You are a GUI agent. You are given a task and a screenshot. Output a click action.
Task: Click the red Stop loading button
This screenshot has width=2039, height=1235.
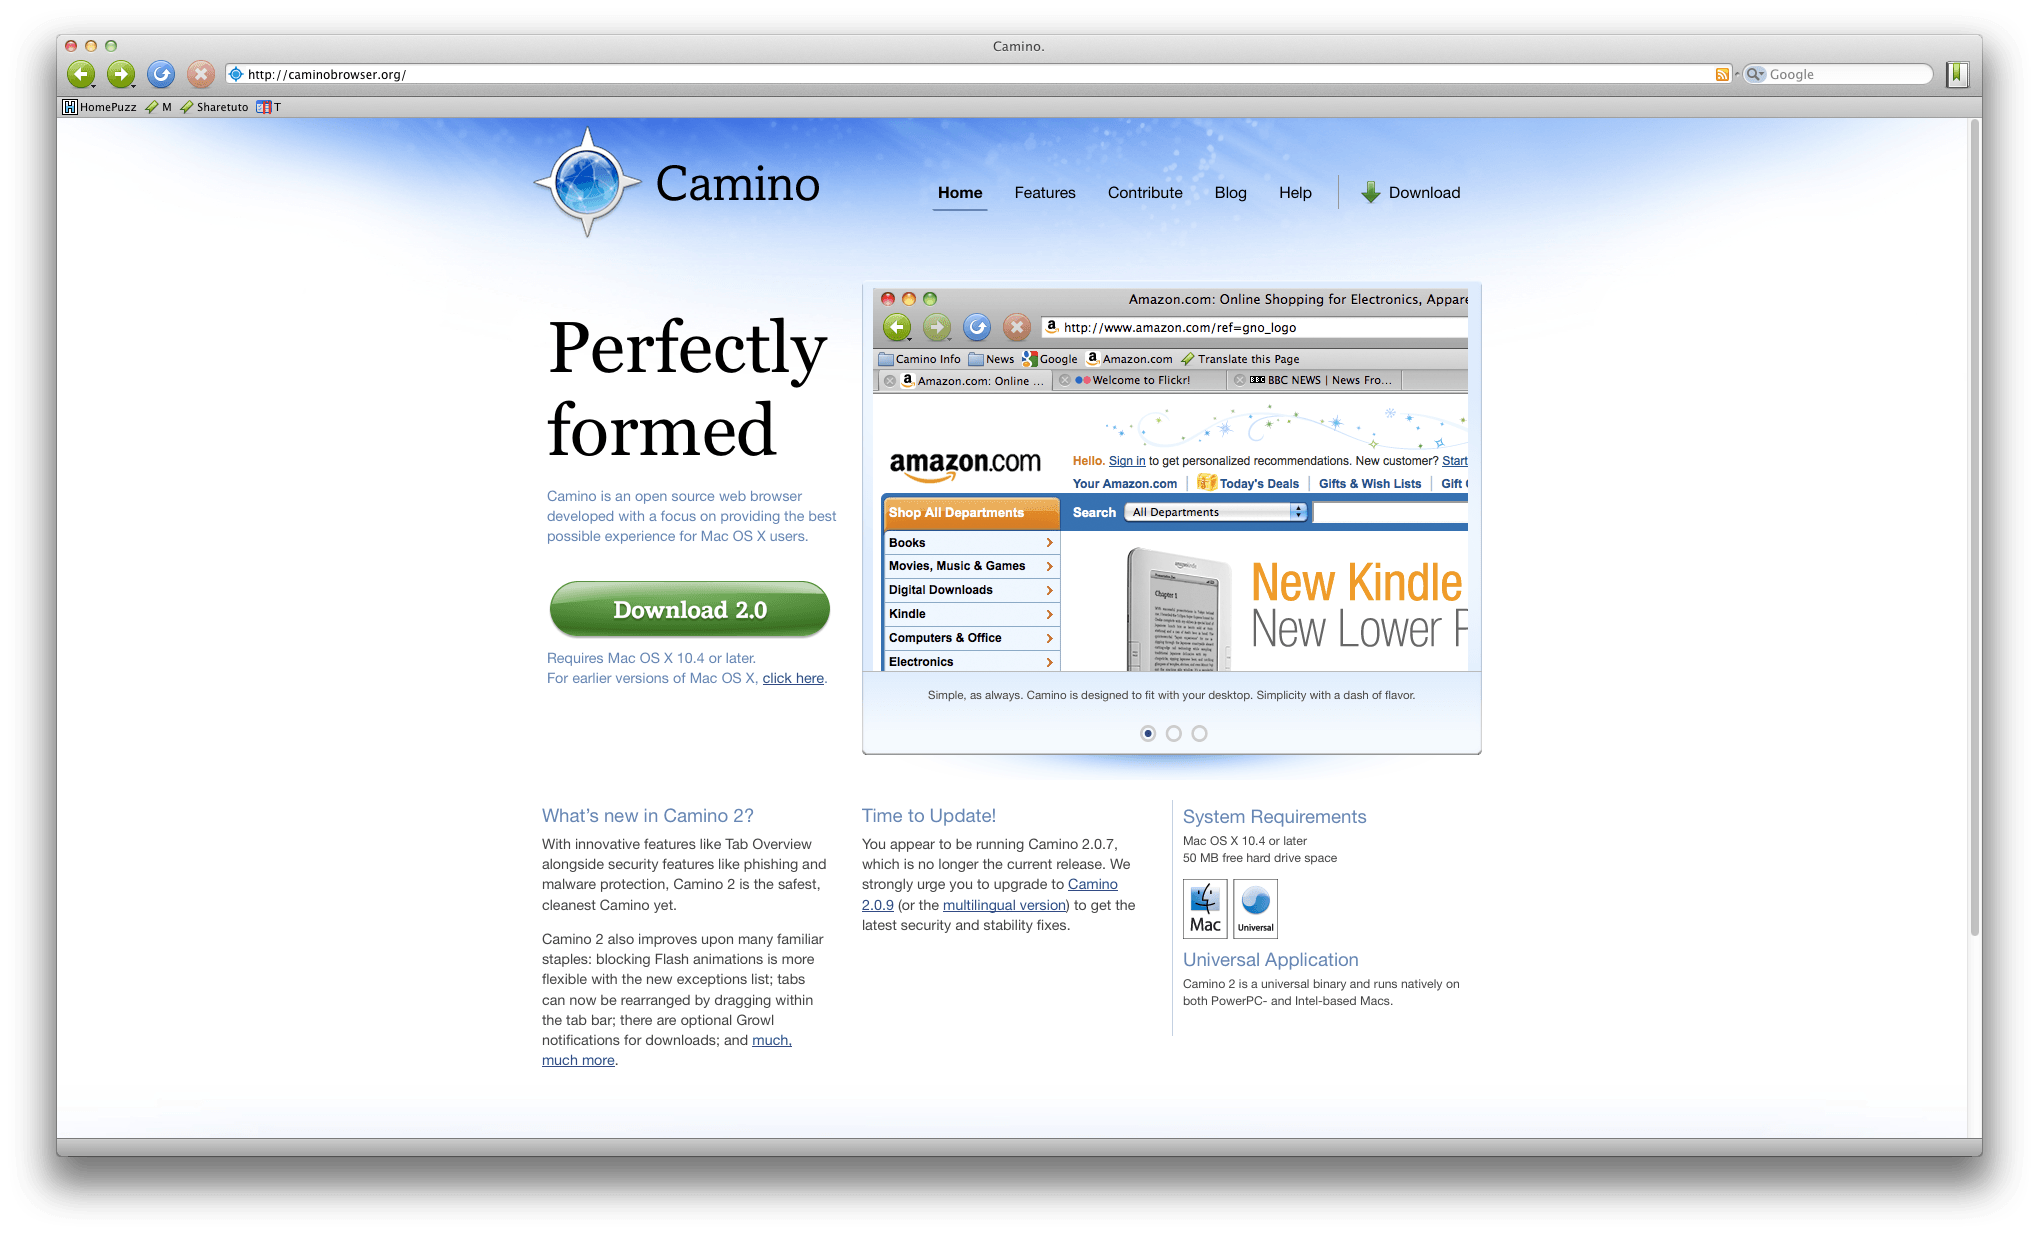201,74
